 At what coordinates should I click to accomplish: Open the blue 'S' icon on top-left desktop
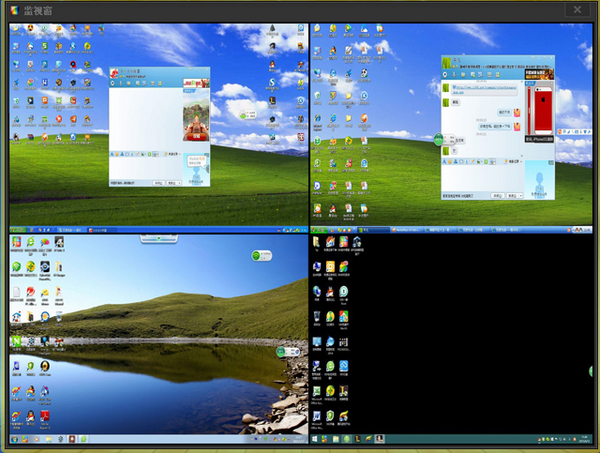(x=272, y=84)
